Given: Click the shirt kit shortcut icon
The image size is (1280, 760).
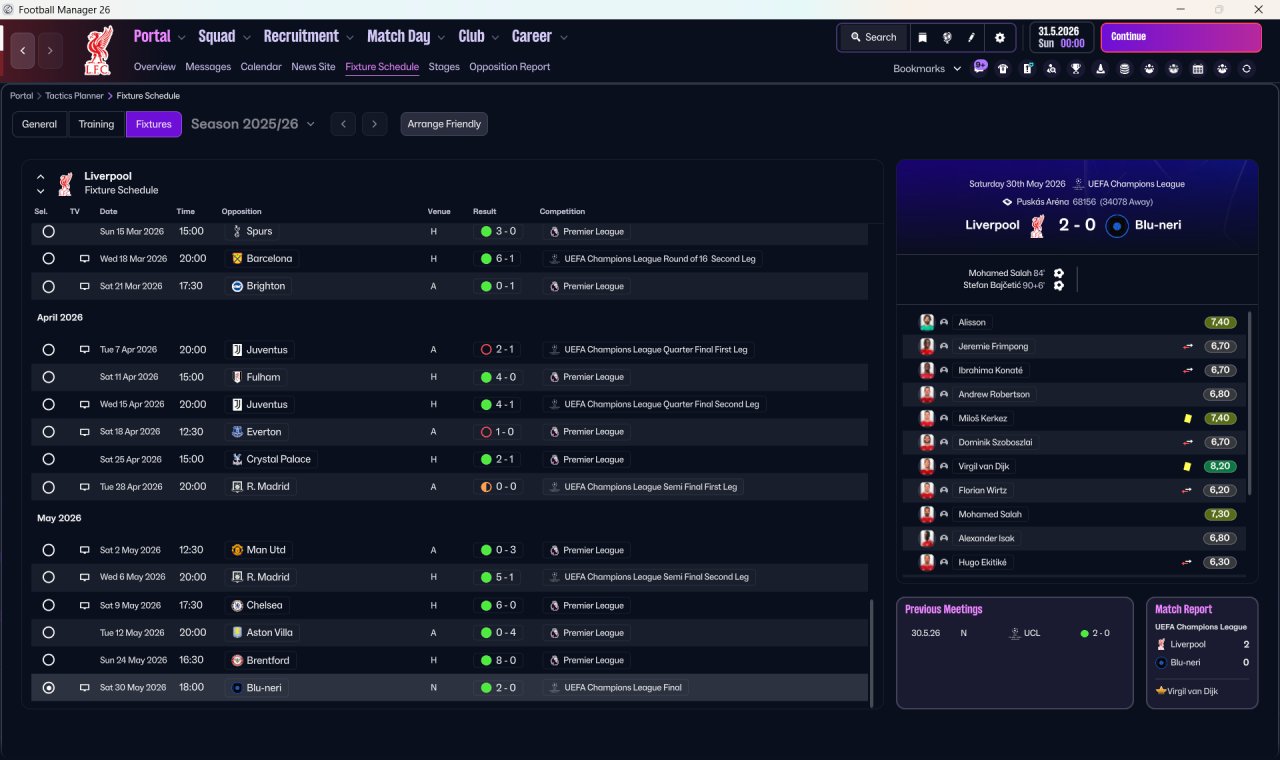Looking at the screenshot, I should point(1003,69).
